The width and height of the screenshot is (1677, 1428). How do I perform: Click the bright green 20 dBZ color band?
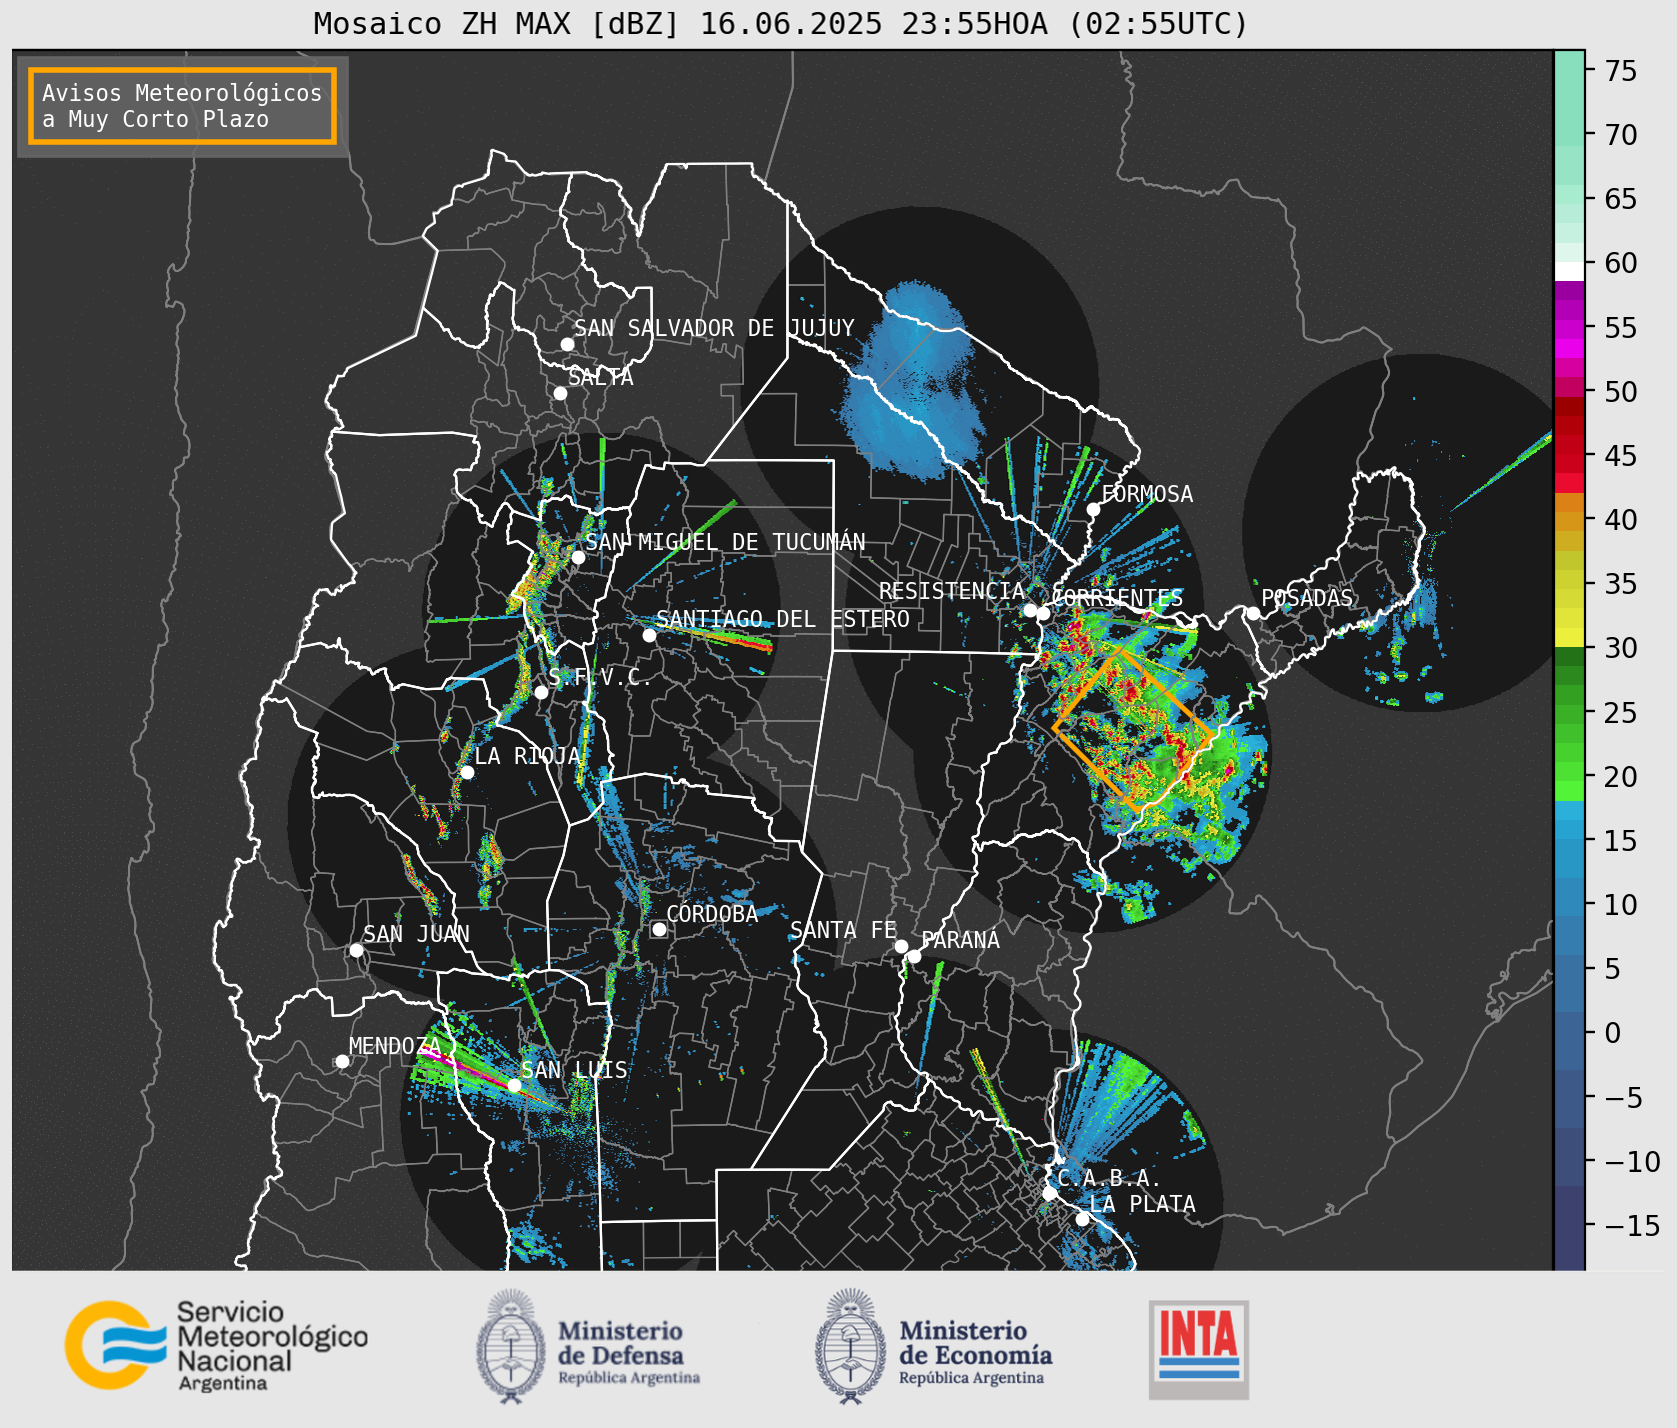(1569, 772)
